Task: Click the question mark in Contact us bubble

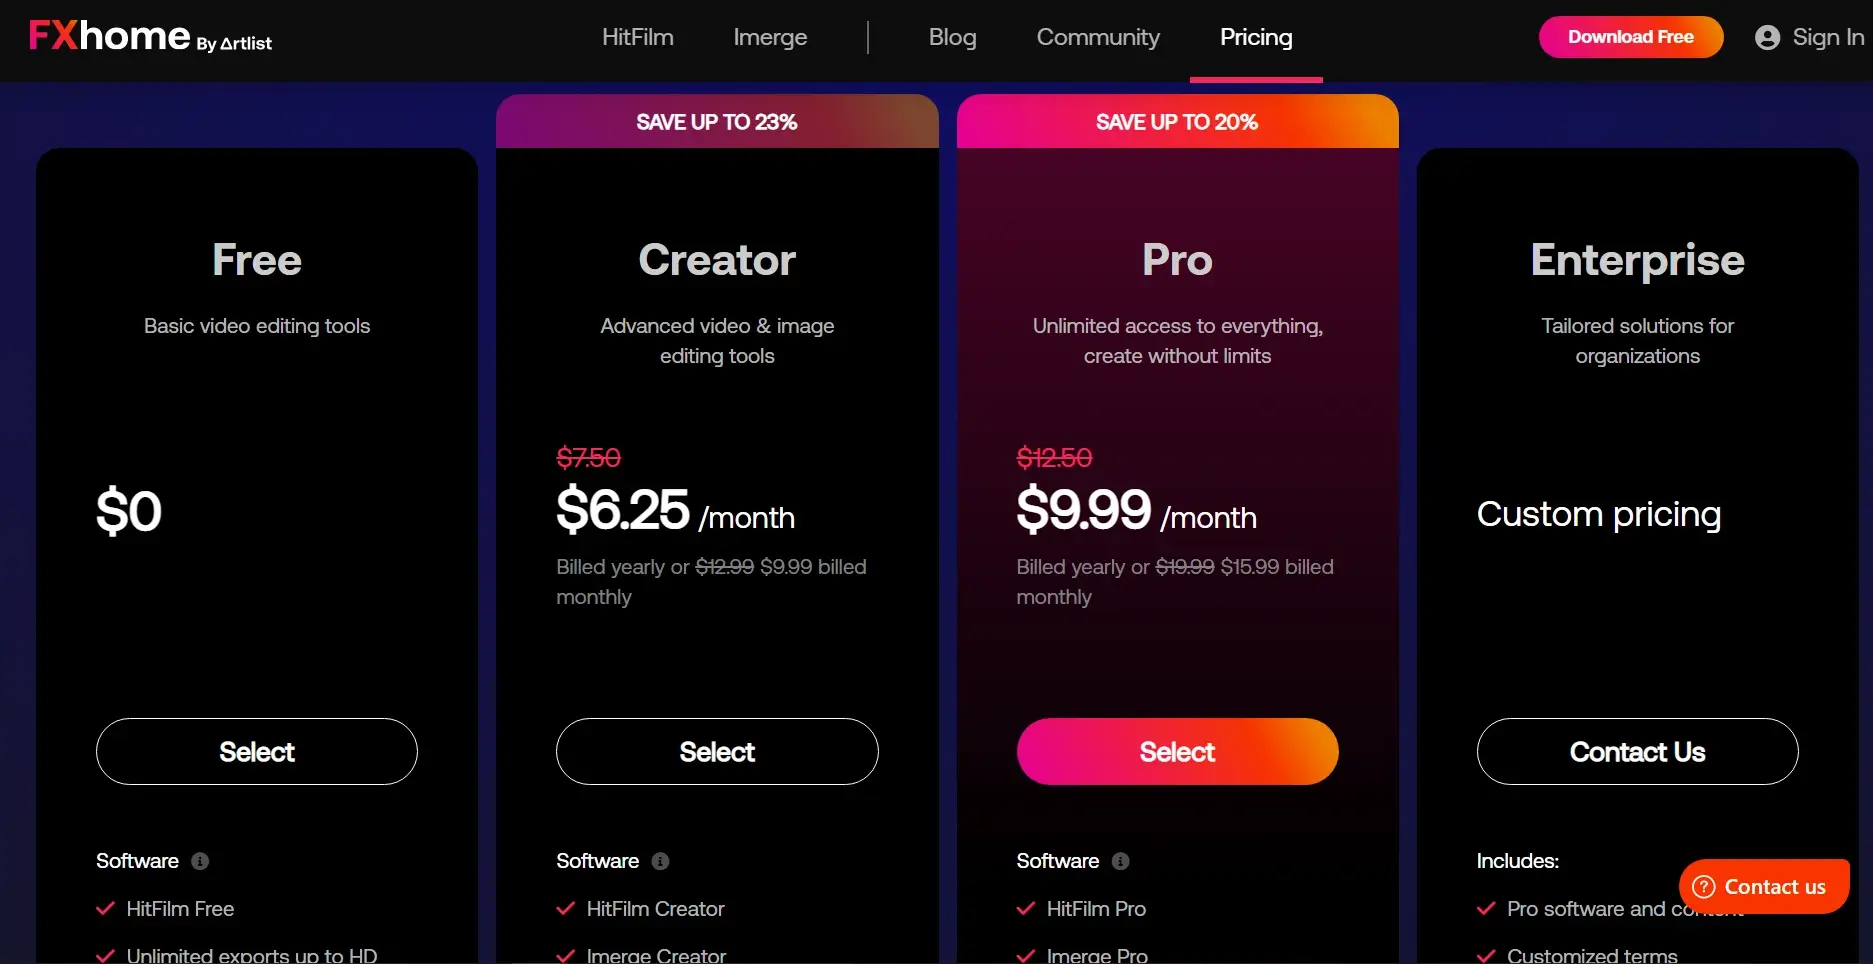Action: (x=1703, y=887)
